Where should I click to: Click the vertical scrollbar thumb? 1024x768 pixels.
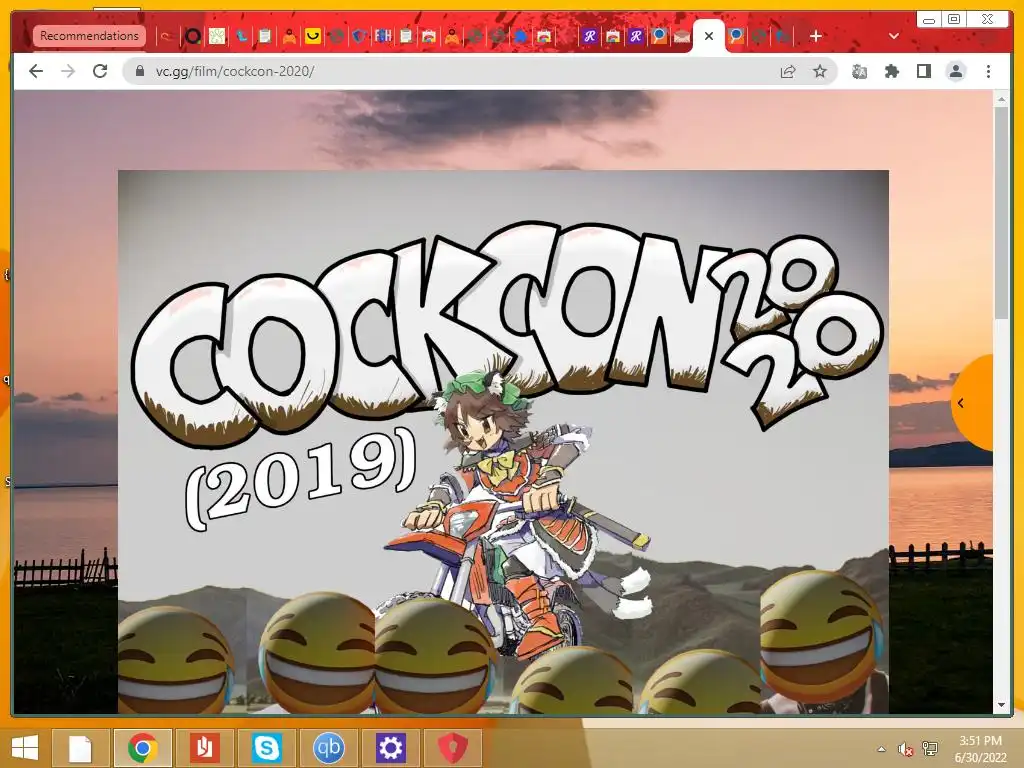pyautogui.click(x=1001, y=213)
